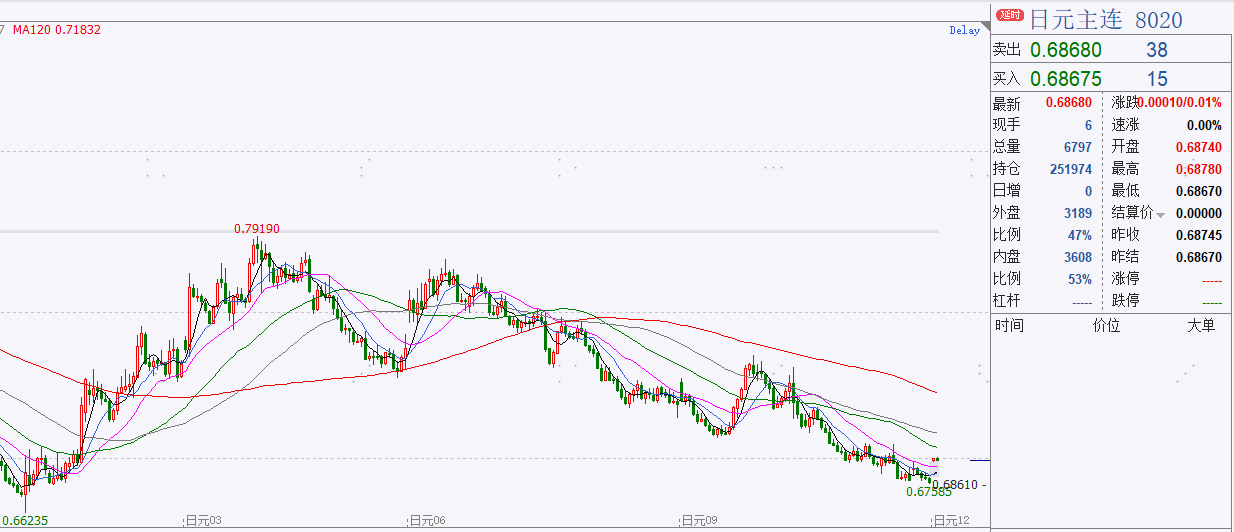The height and width of the screenshot is (532, 1234).
Task: Select sell price 0.68680 in quote row
Action: 1066,49
